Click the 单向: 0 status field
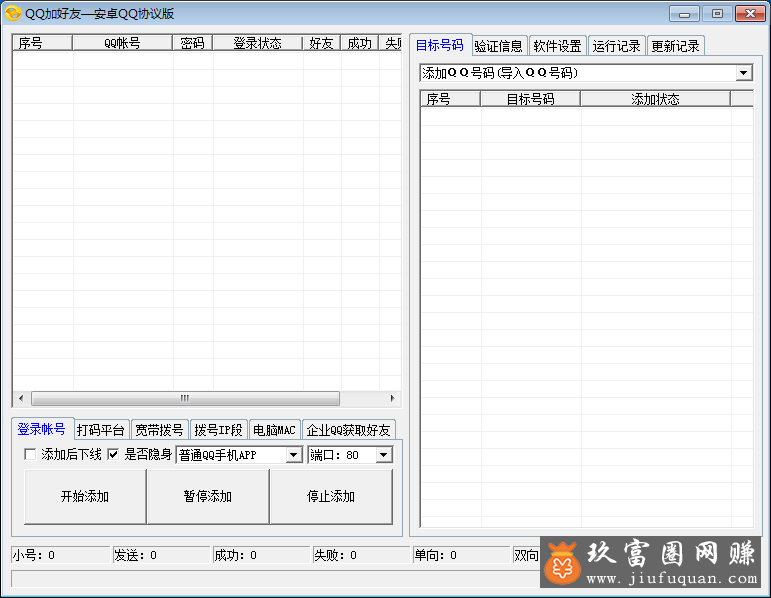 (x=461, y=555)
